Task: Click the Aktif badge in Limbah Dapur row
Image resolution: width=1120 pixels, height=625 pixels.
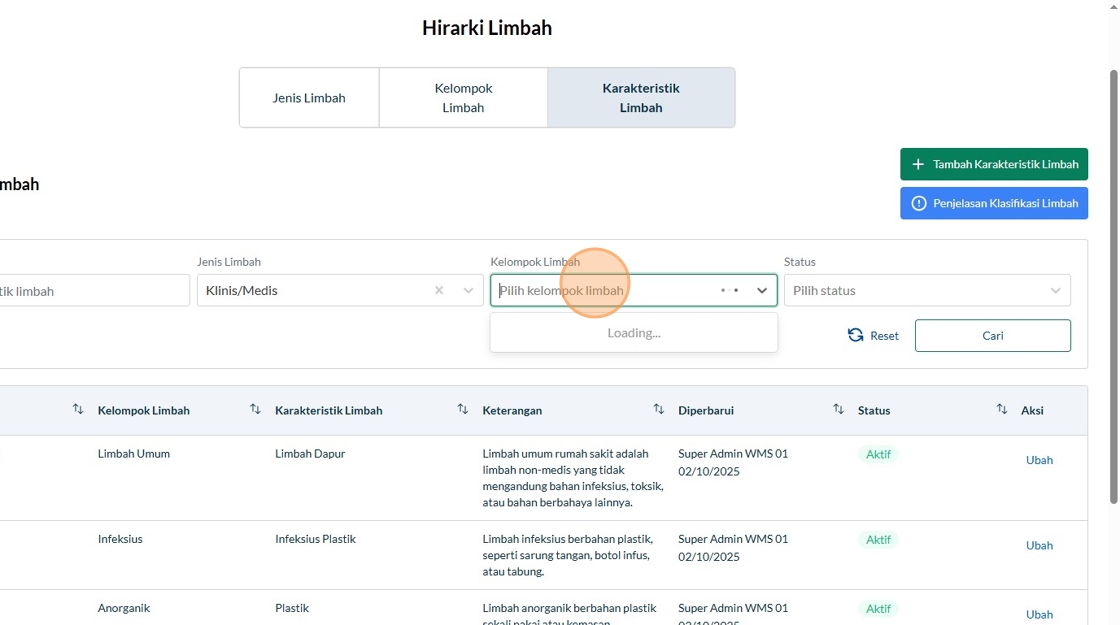Action: tap(878, 454)
